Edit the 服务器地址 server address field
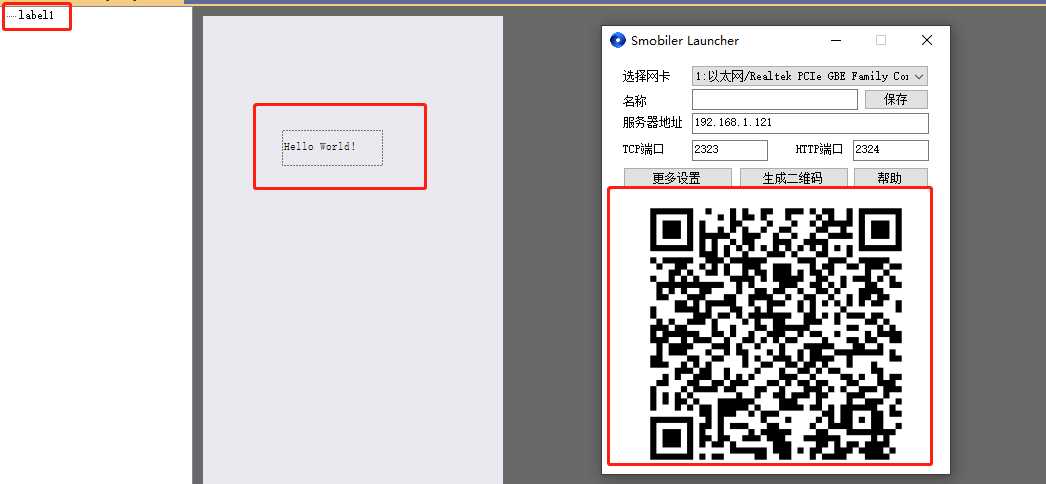Image resolution: width=1046 pixels, height=484 pixels. tap(810, 123)
